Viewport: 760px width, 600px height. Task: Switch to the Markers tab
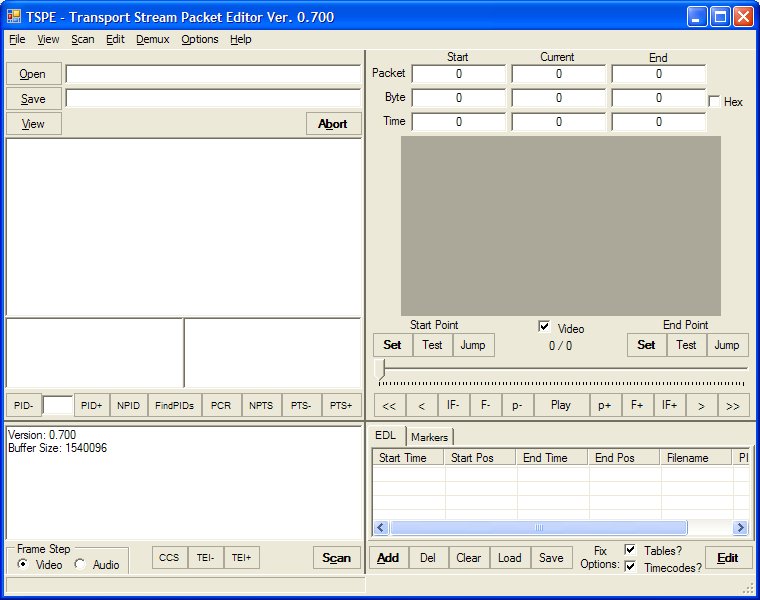coord(429,437)
